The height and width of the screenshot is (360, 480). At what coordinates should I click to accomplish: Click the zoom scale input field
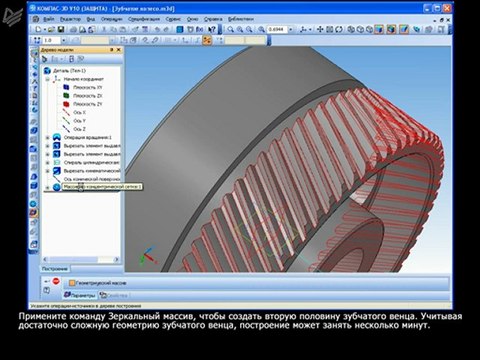point(277,30)
